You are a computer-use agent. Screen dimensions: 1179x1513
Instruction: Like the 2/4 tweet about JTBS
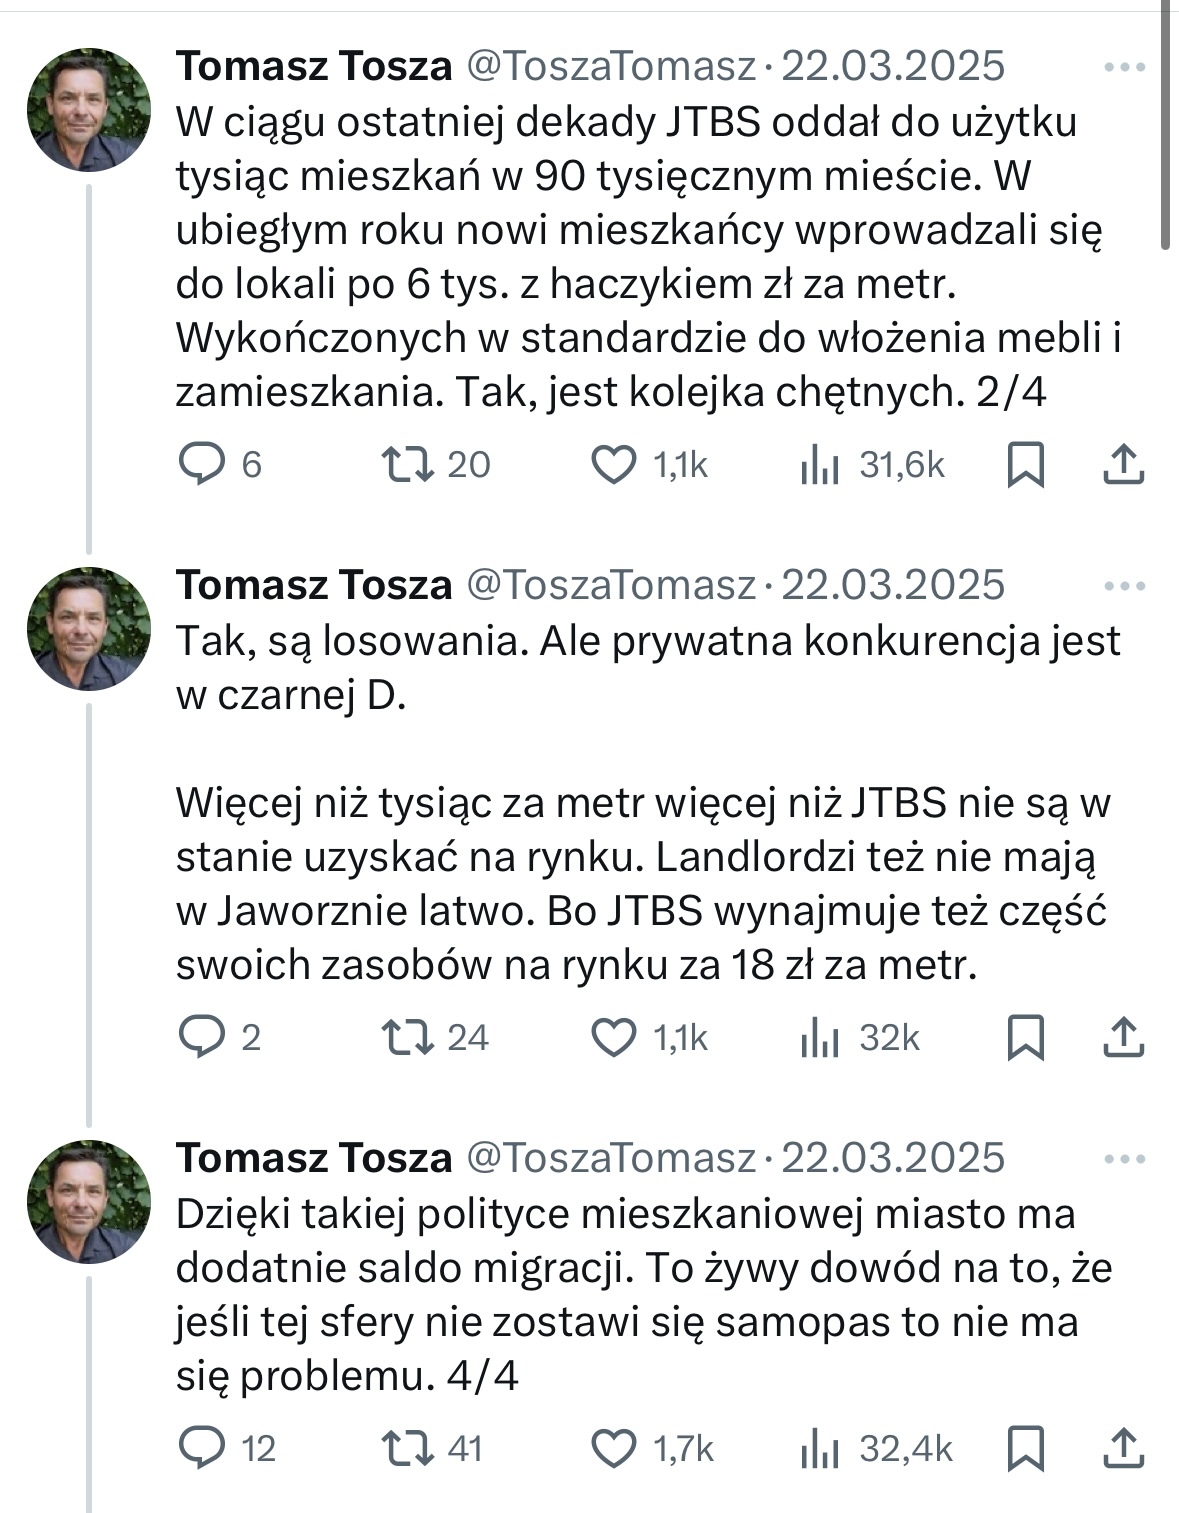[x=614, y=464]
